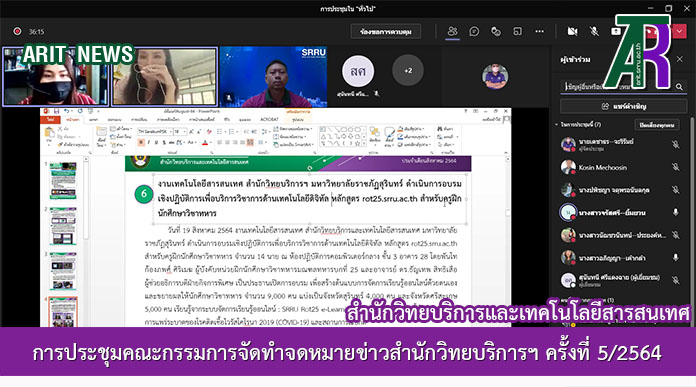Click the Paste icon in PowerPoint ribbon
This screenshot has width=696, height=387.
[x=50, y=132]
